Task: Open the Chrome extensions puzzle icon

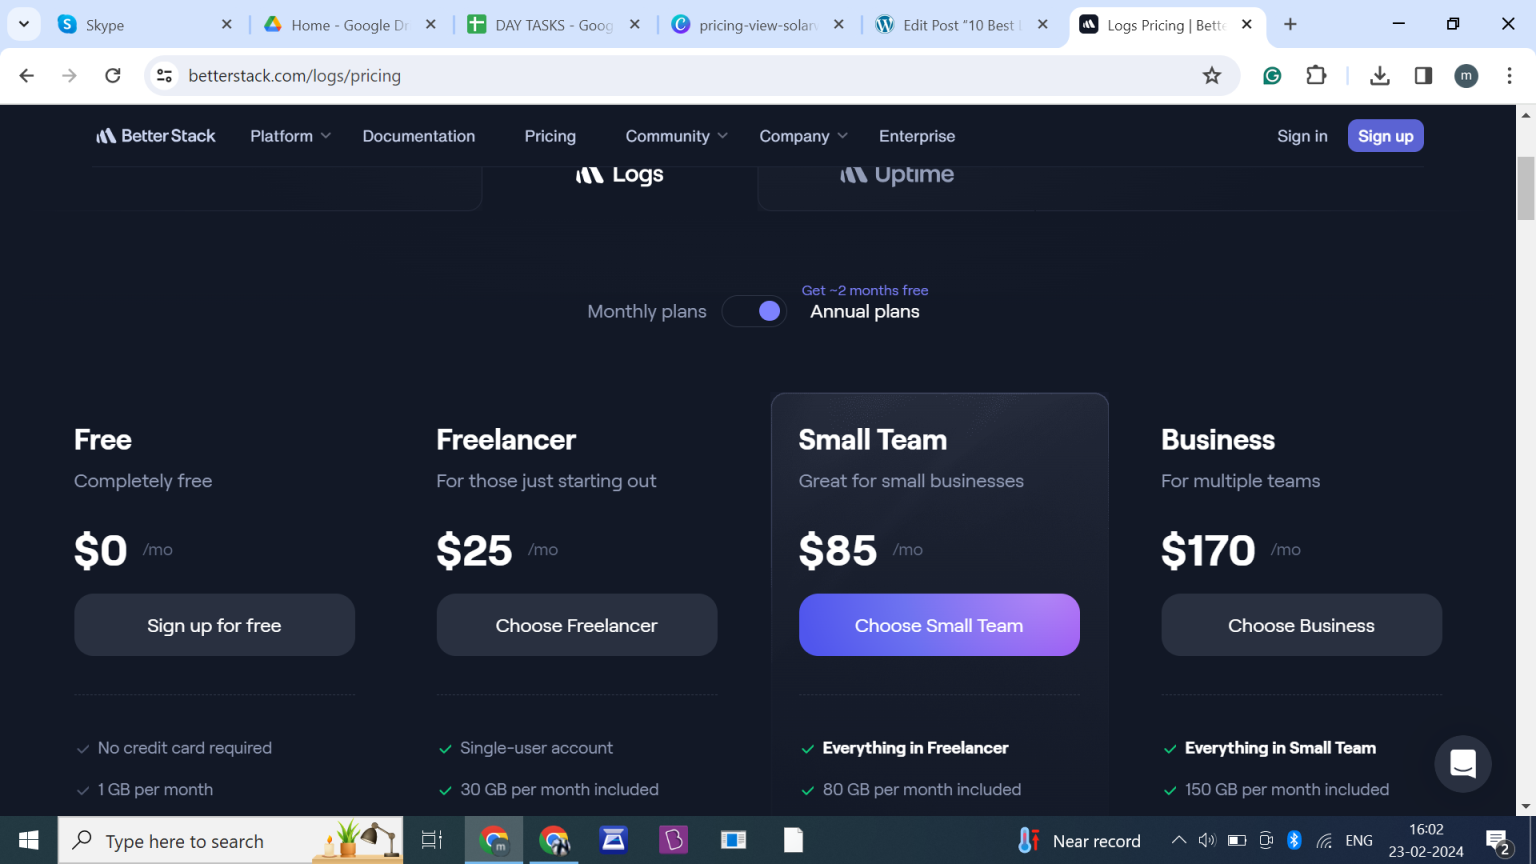Action: pos(1316,75)
